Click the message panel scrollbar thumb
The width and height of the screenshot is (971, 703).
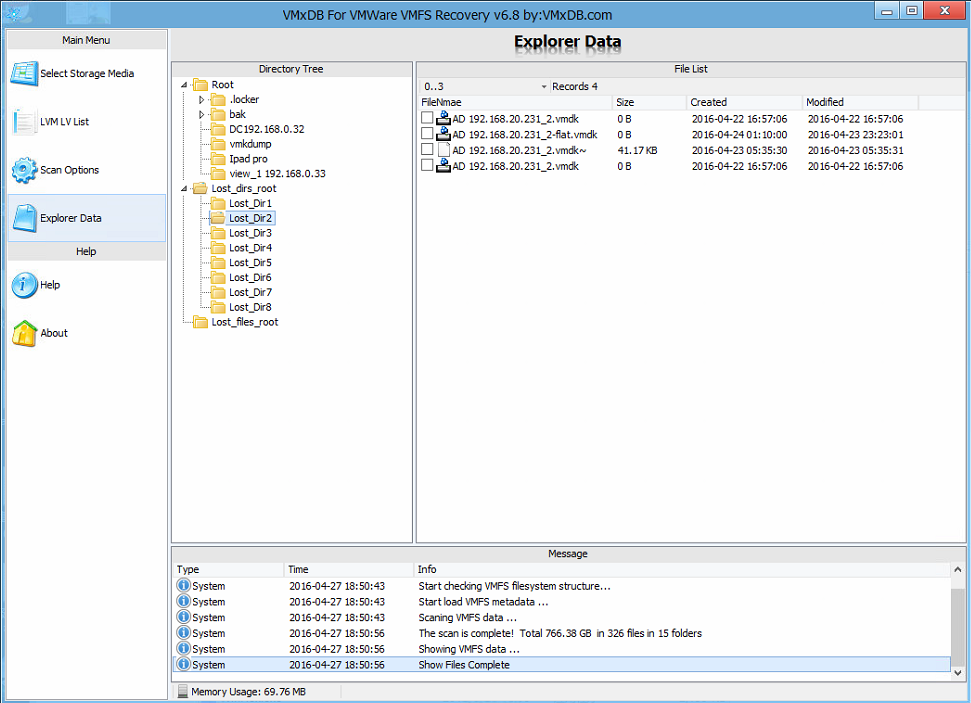(957, 626)
